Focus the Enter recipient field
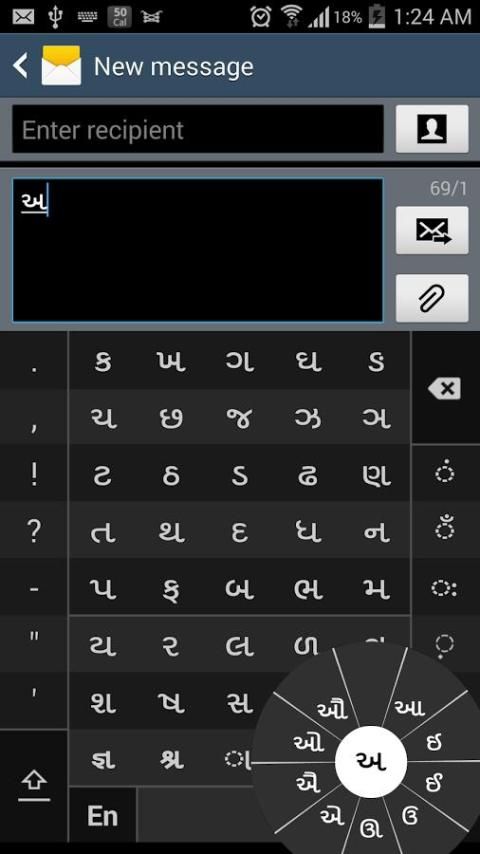Screen dimensions: 480x854 [x=198, y=129]
